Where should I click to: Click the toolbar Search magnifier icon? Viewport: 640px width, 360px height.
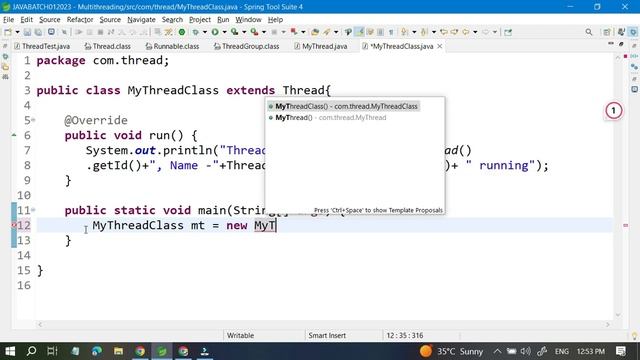pyautogui.click(x=589, y=32)
